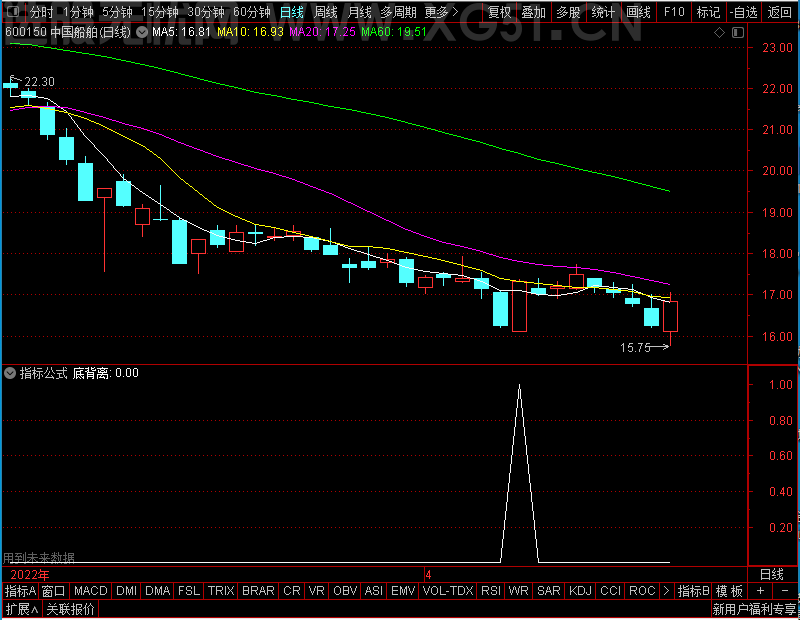Screen dimensions: 800x620
Task: Select the 30分钟 period
Action: click(206, 12)
